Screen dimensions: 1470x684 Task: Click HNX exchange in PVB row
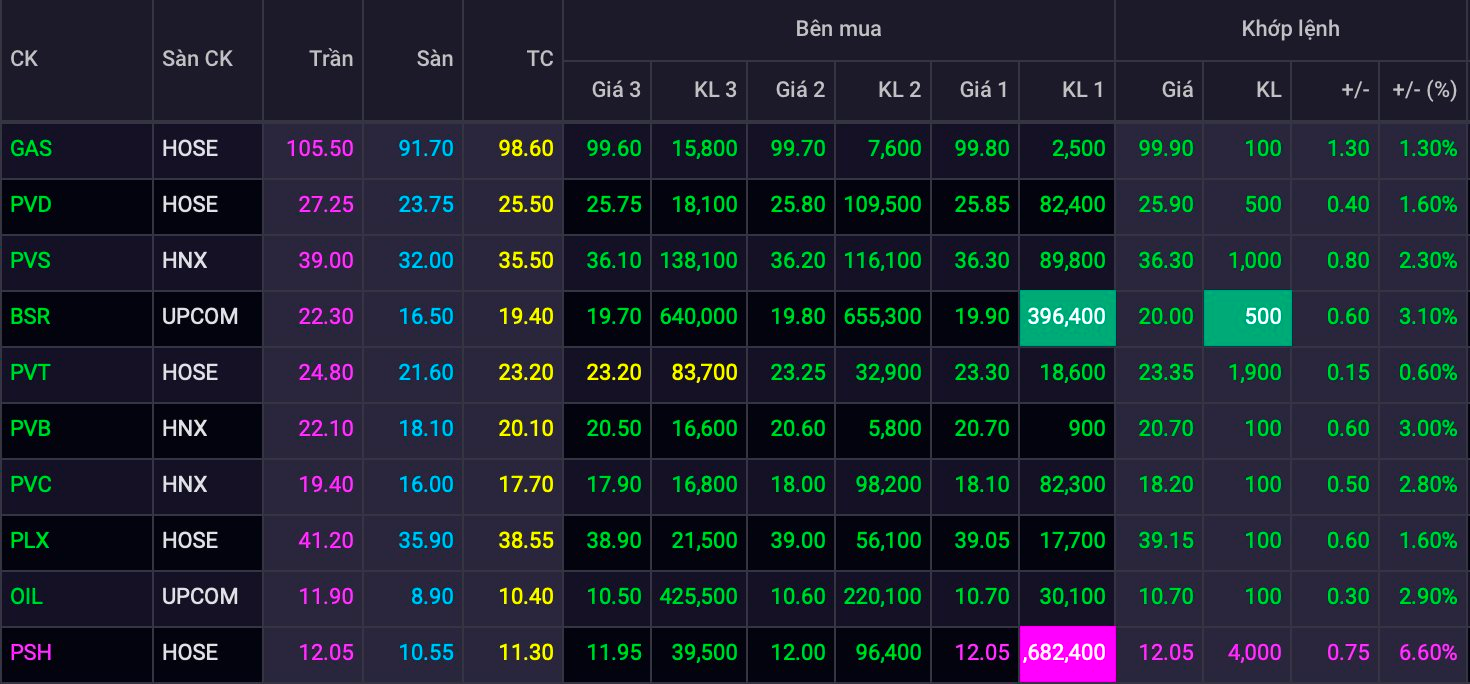click(x=185, y=428)
